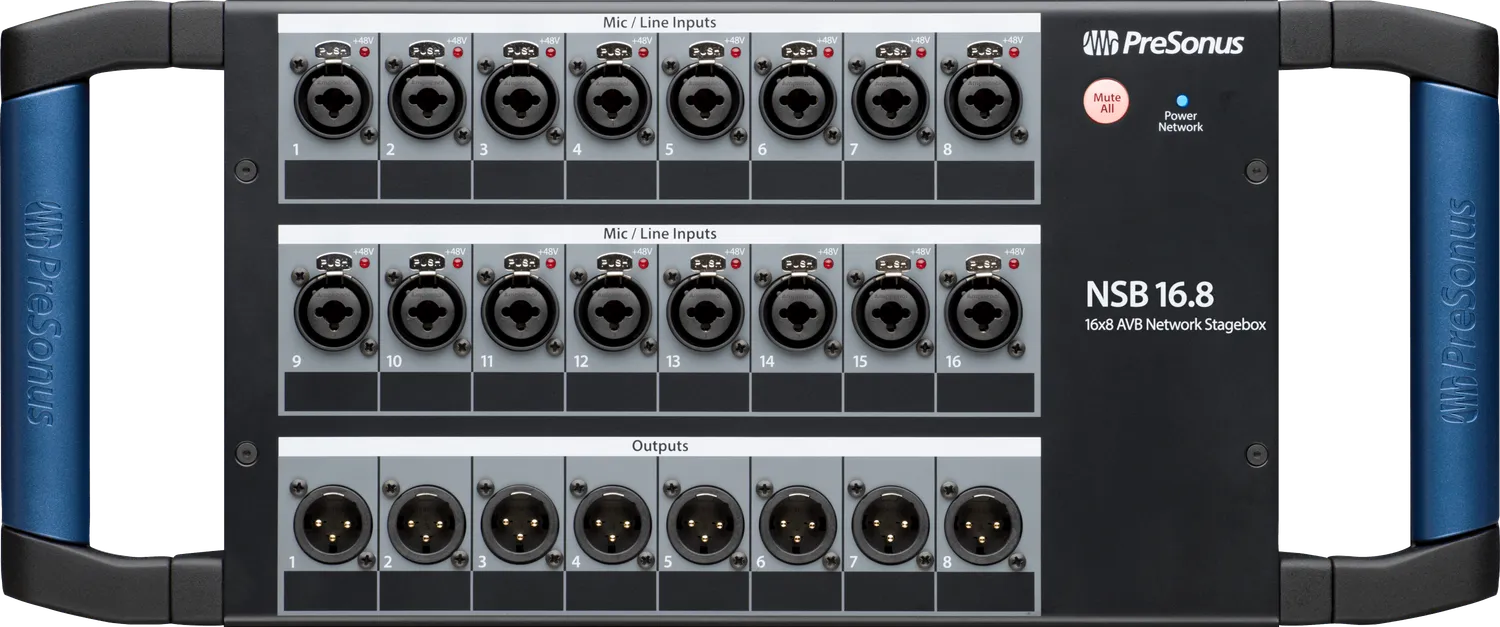The height and width of the screenshot is (627, 1500).
Task: Push the red Mute All button
Action: coord(1107,102)
